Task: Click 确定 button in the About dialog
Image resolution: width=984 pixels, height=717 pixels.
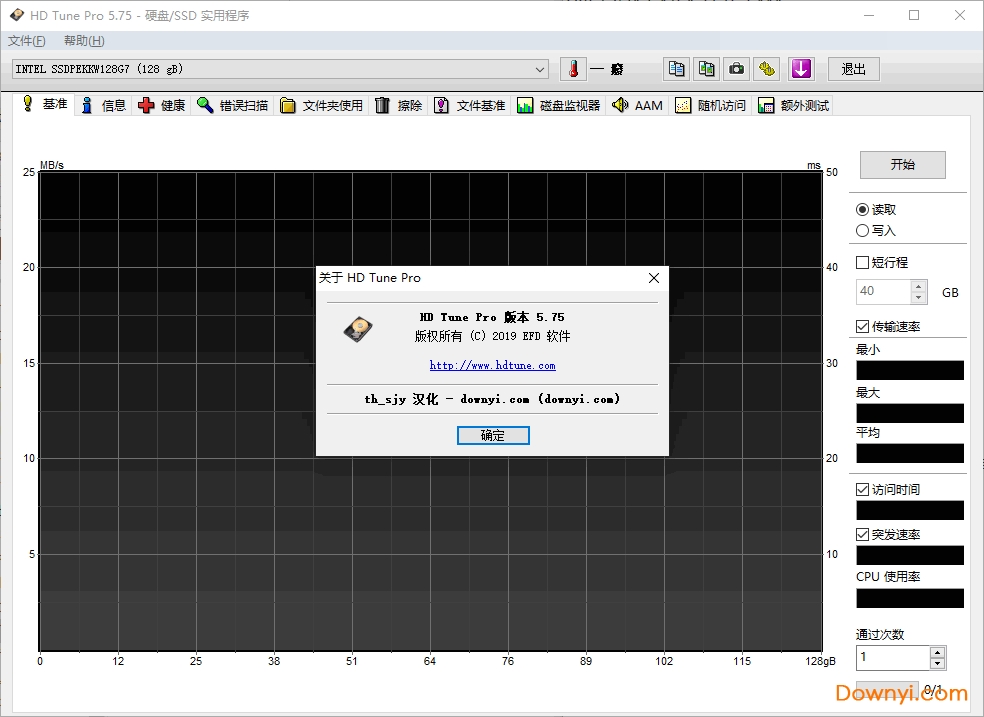Action: click(493, 435)
